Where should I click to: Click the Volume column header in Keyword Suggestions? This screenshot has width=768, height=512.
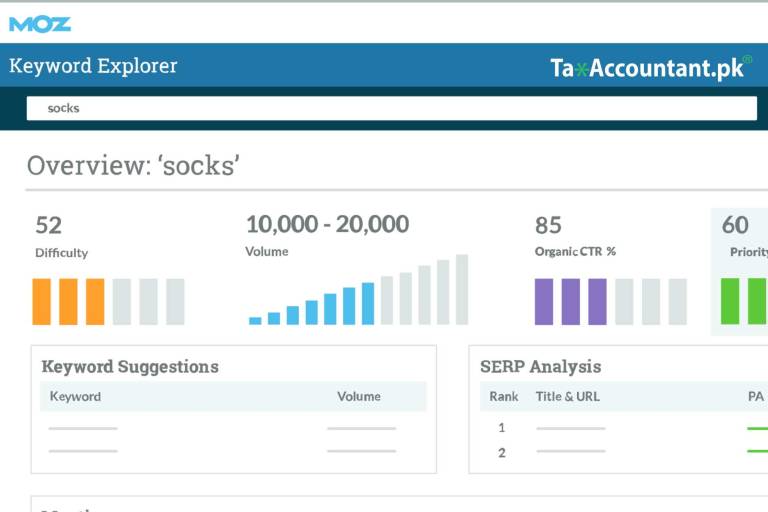359,396
